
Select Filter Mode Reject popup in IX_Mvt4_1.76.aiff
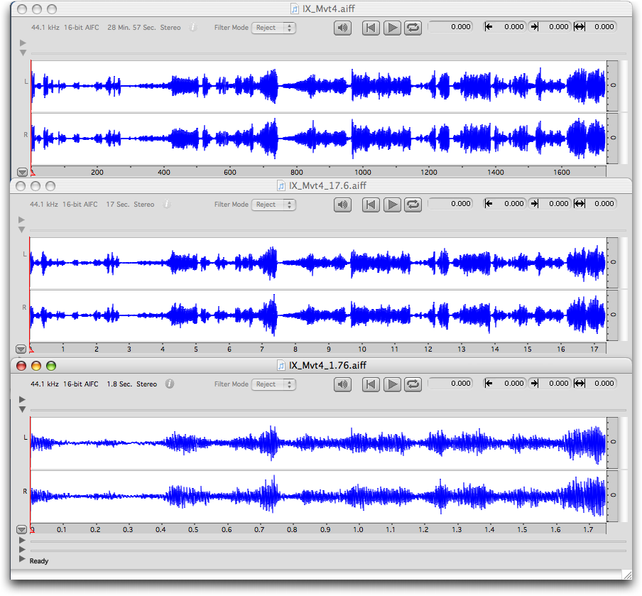point(273,384)
